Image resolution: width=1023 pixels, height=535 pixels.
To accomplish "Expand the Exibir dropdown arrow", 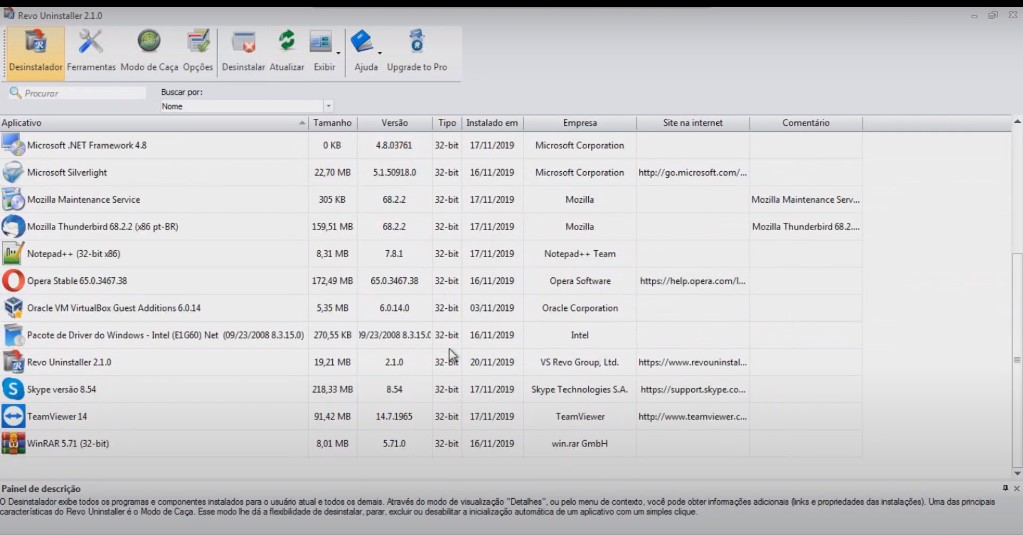I will coord(339,53).
